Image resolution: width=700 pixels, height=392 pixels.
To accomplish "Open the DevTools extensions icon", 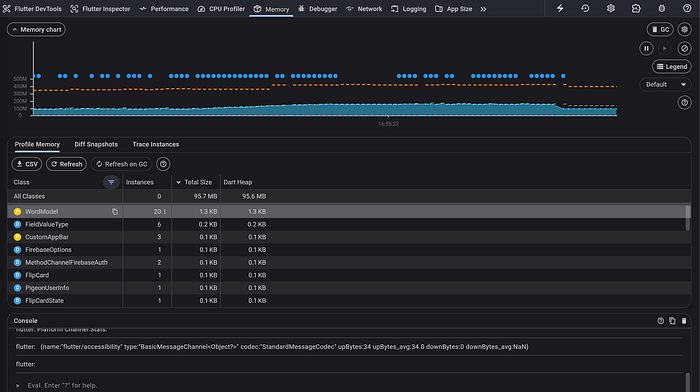I will tap(636, 8).
